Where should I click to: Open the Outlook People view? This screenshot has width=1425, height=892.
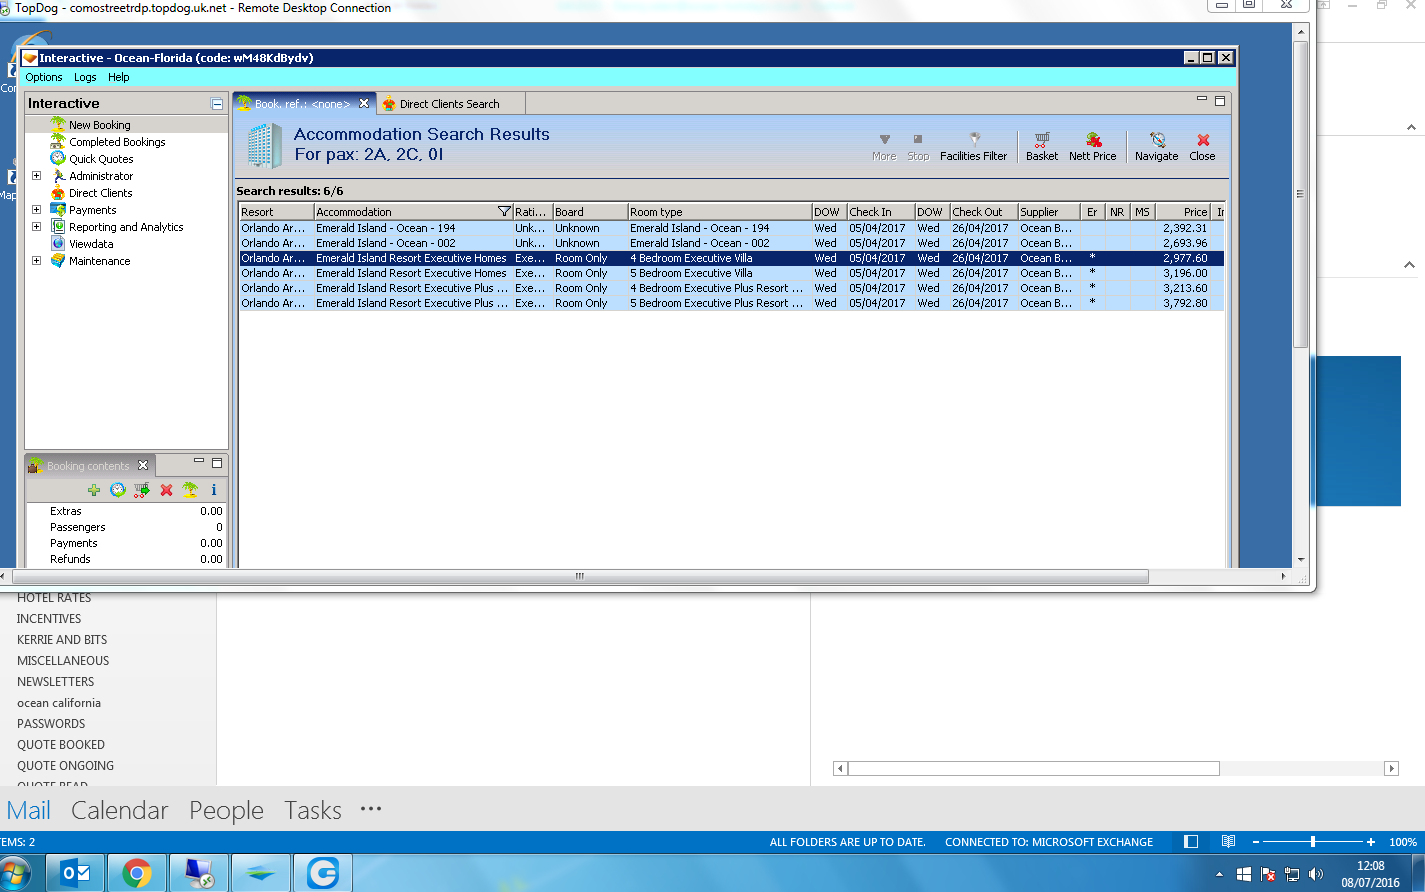point(226,810)
